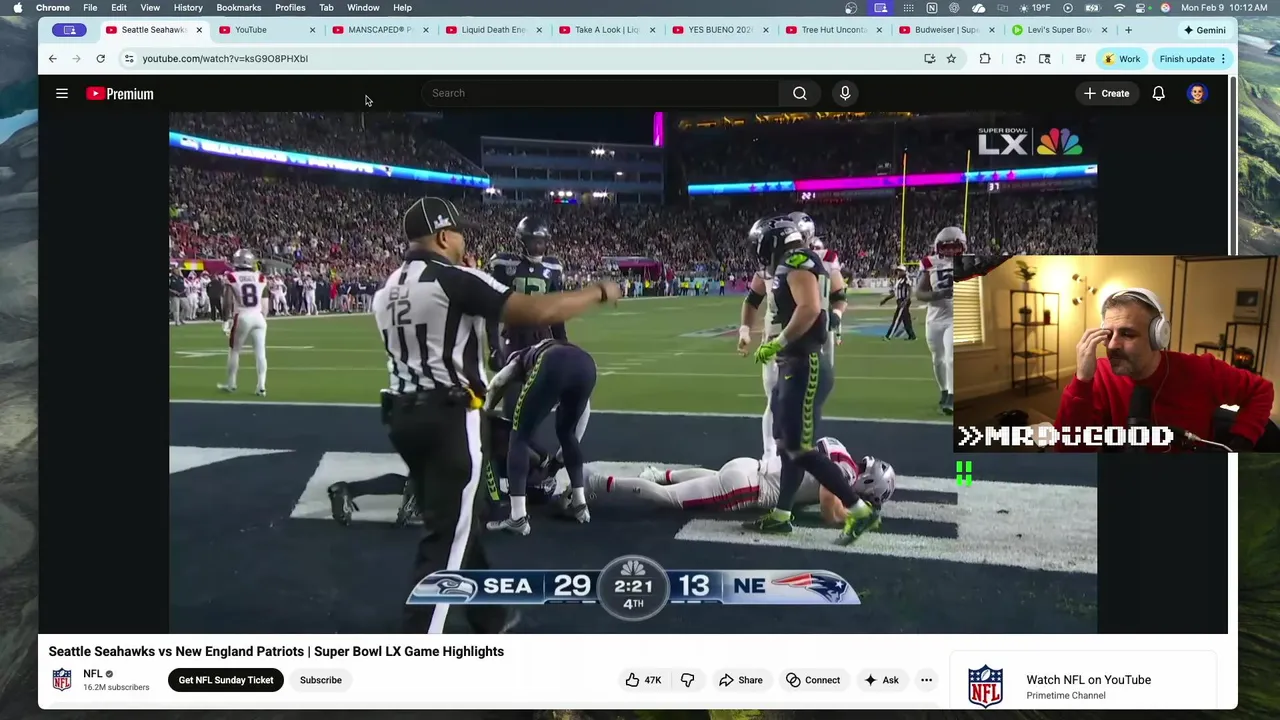Open the Work profile chip

(1121, 59)
